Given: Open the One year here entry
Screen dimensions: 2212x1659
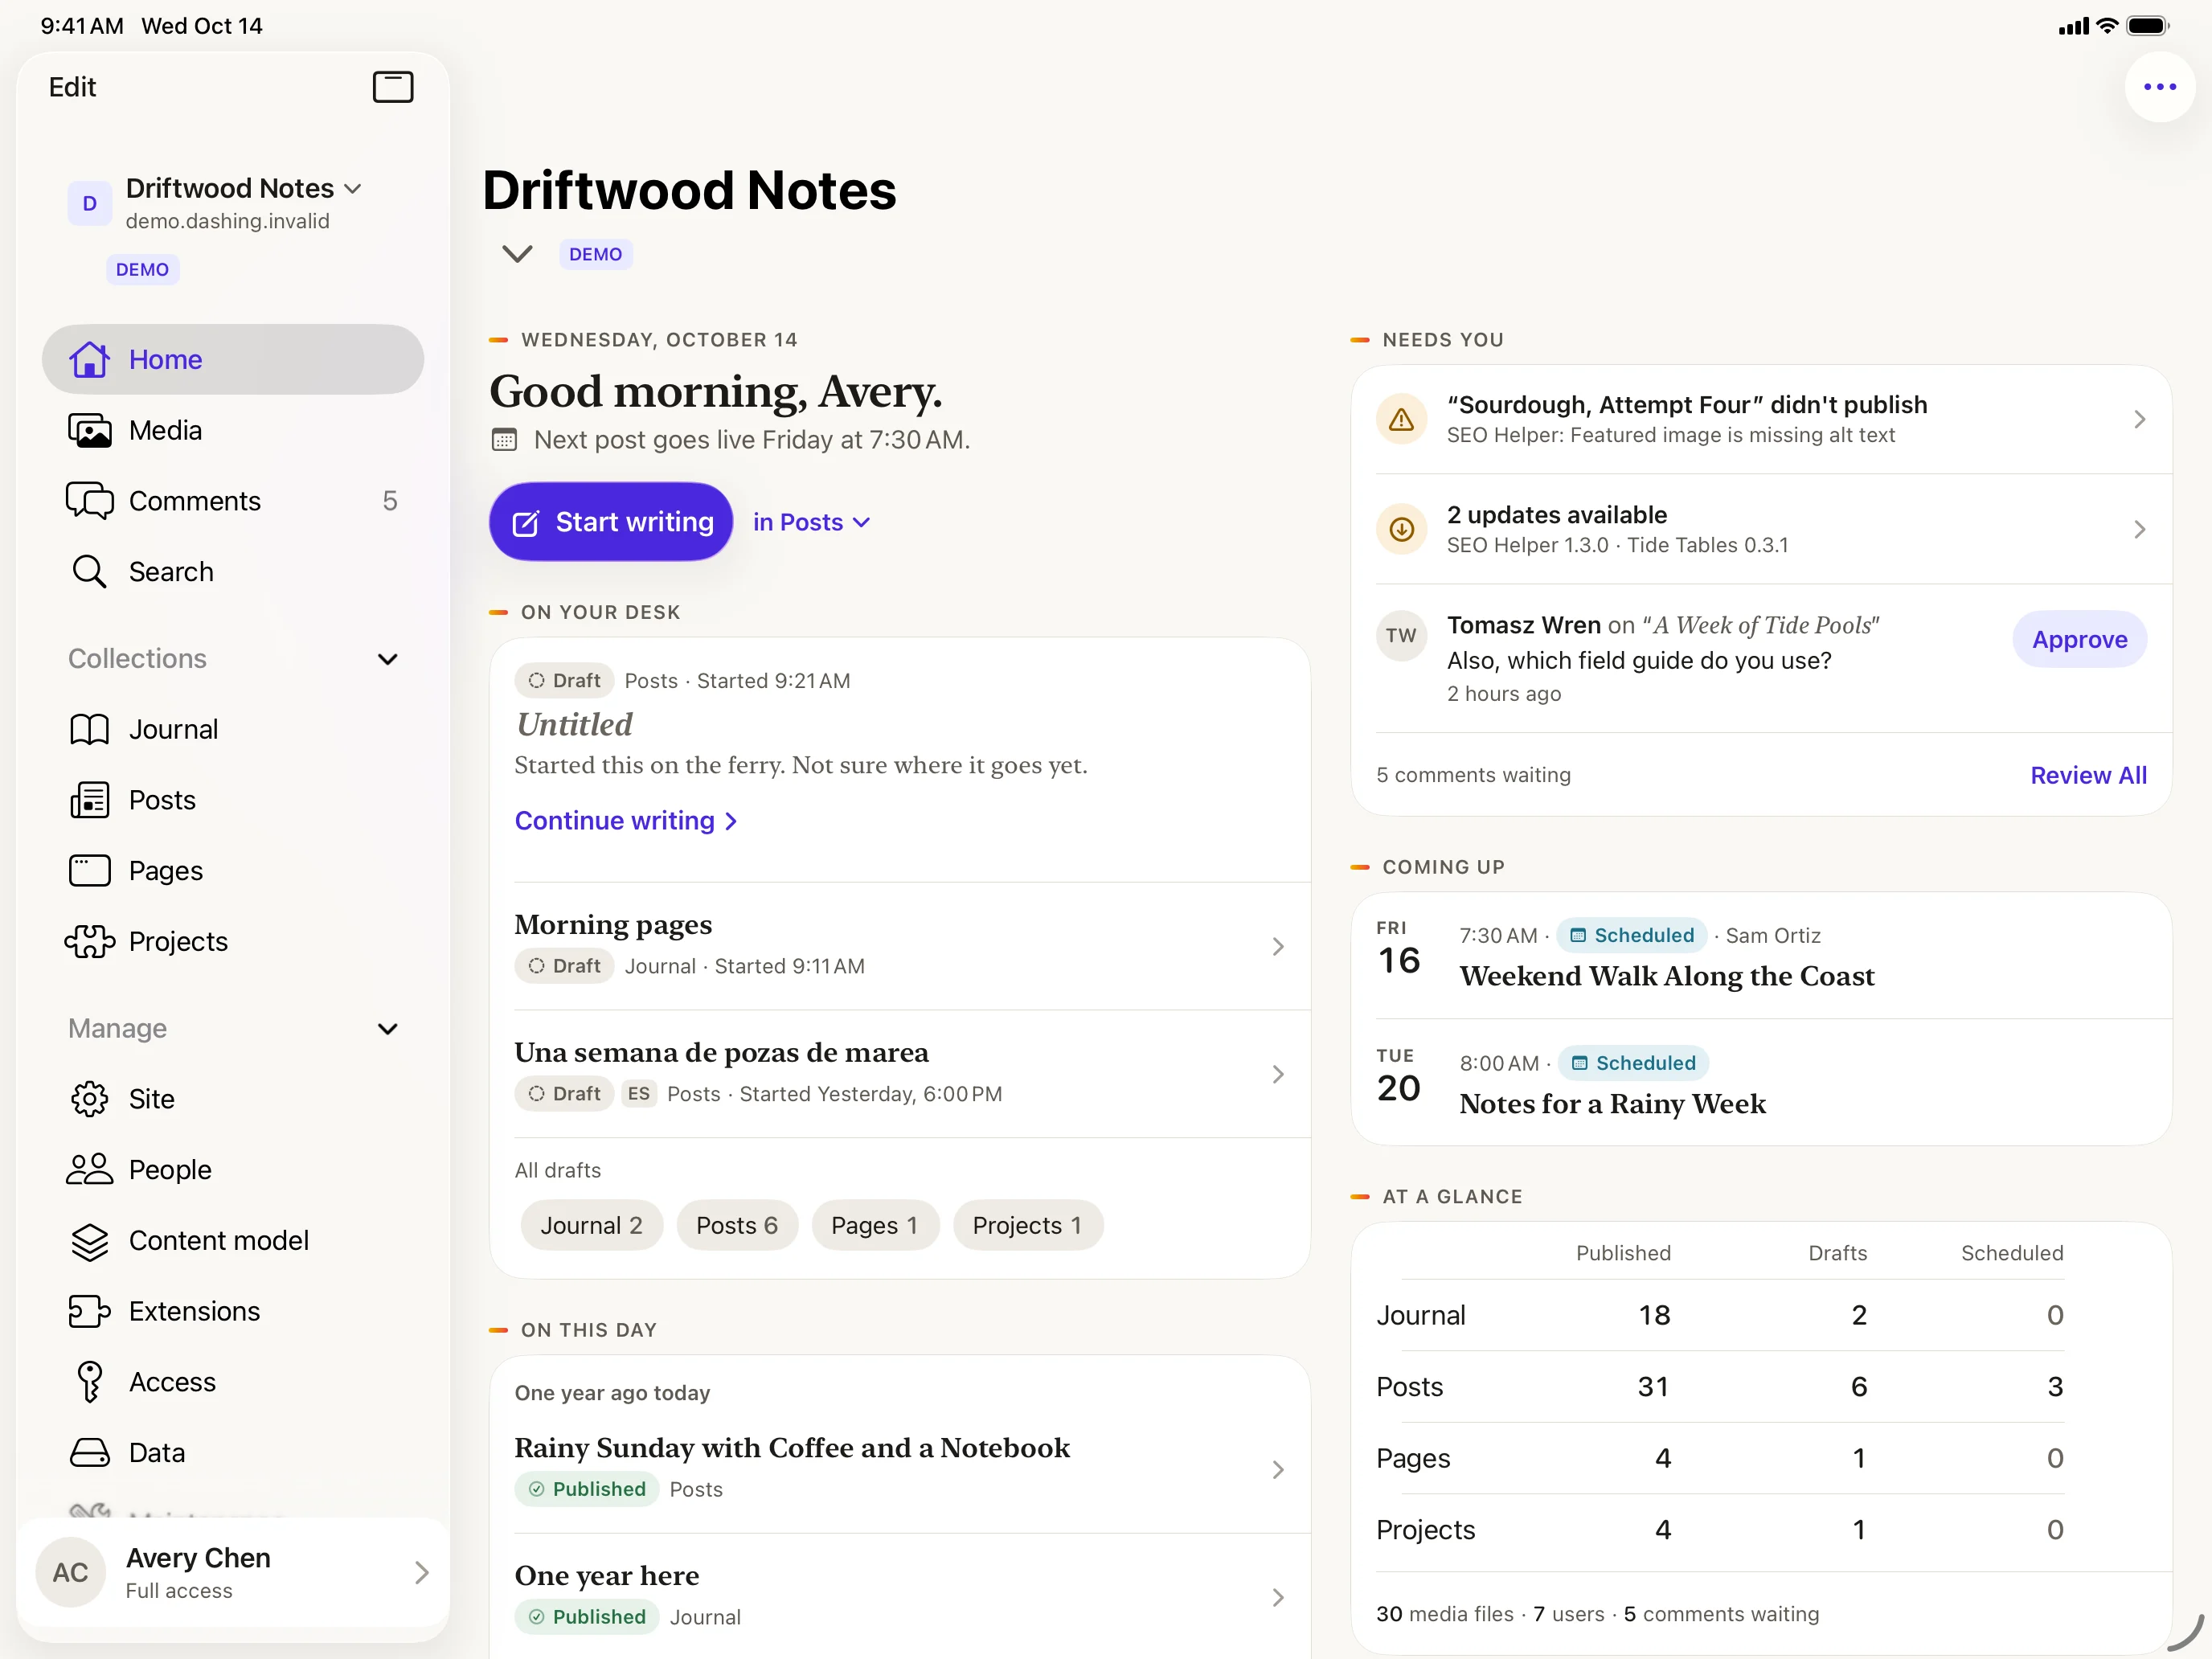Looking at the screenshot, I should point(900,1596).
